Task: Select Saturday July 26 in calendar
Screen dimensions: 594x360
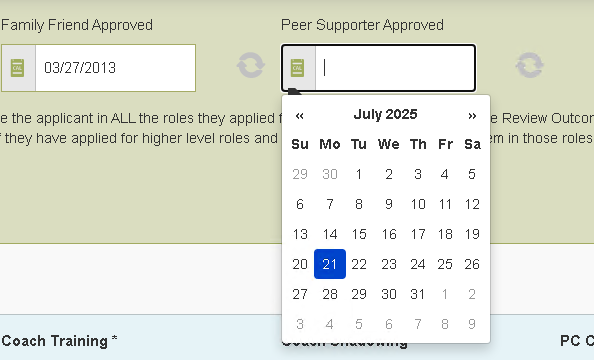Action: 472,264
